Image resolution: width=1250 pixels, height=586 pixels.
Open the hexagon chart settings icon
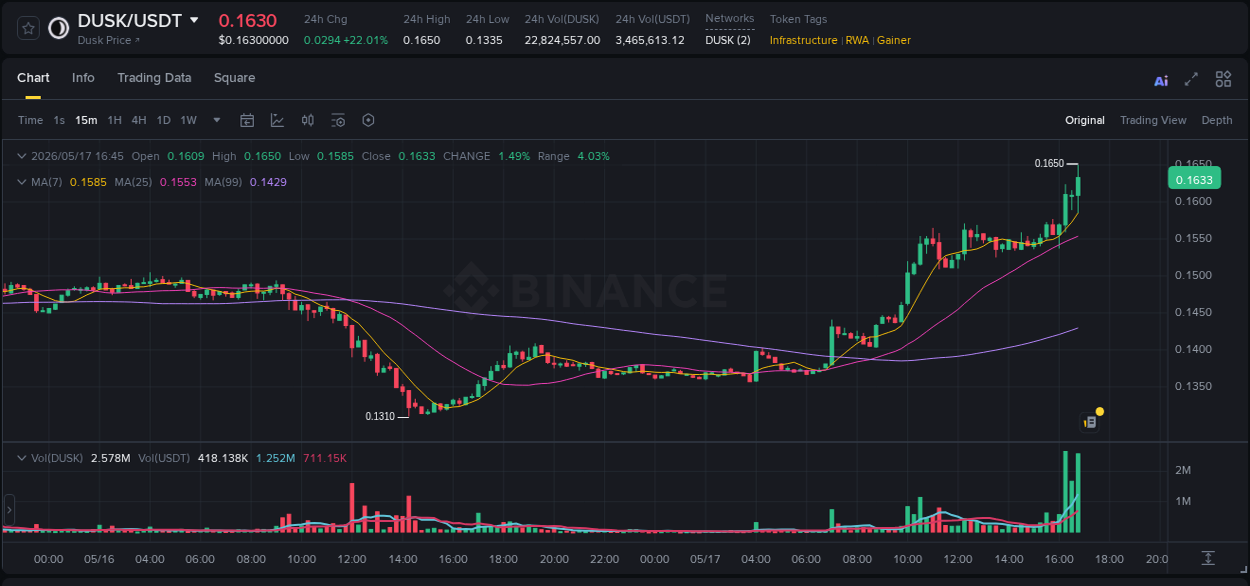(x=368, y=120)
